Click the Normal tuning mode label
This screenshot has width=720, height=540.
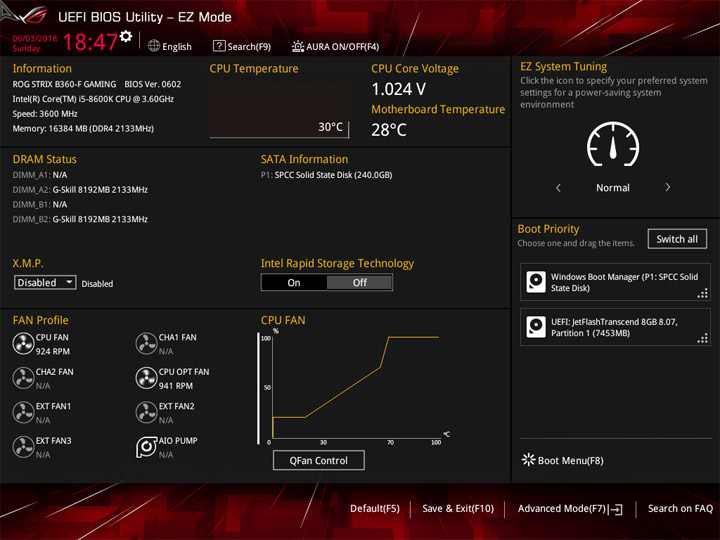(x=613, y=187)
